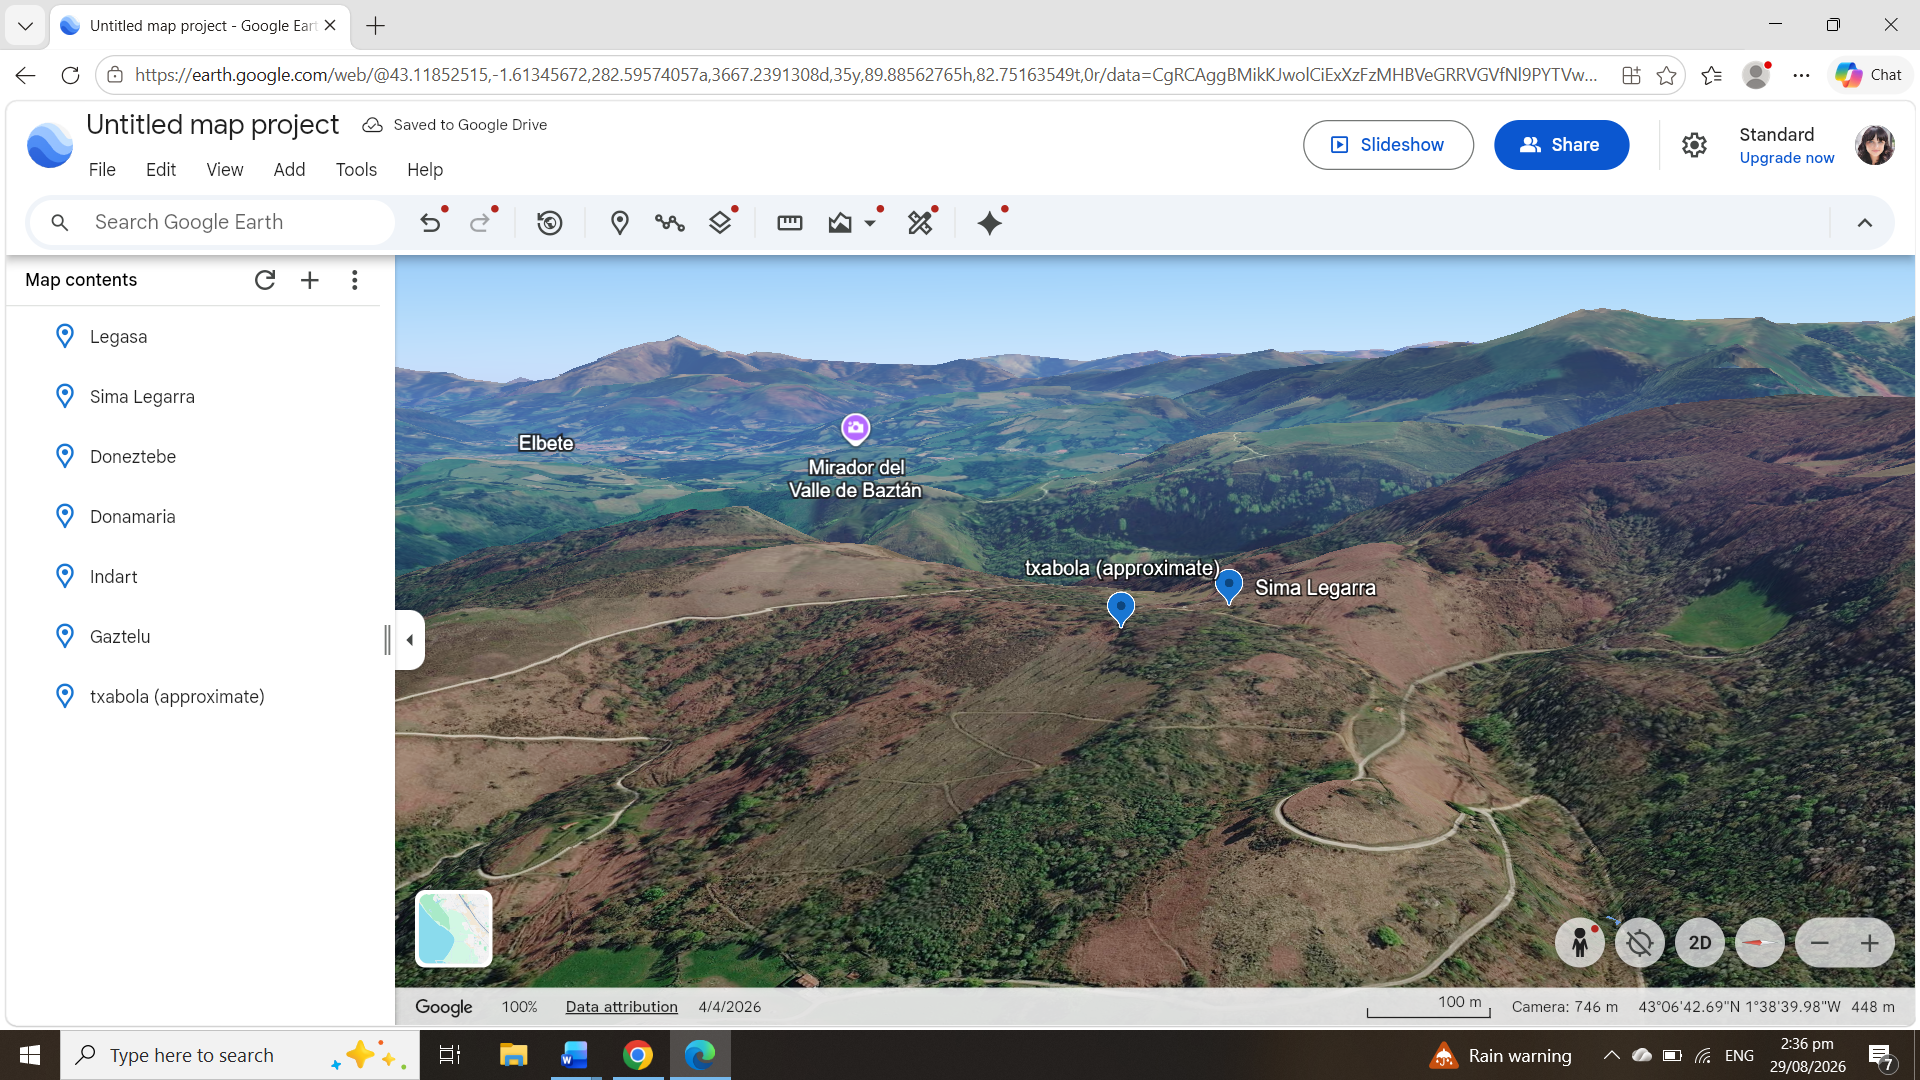Image resolution: width=1920 pixels, height=1080 pixels.
Task: Open historical imagery clock tool
Action: pos(550,223)
